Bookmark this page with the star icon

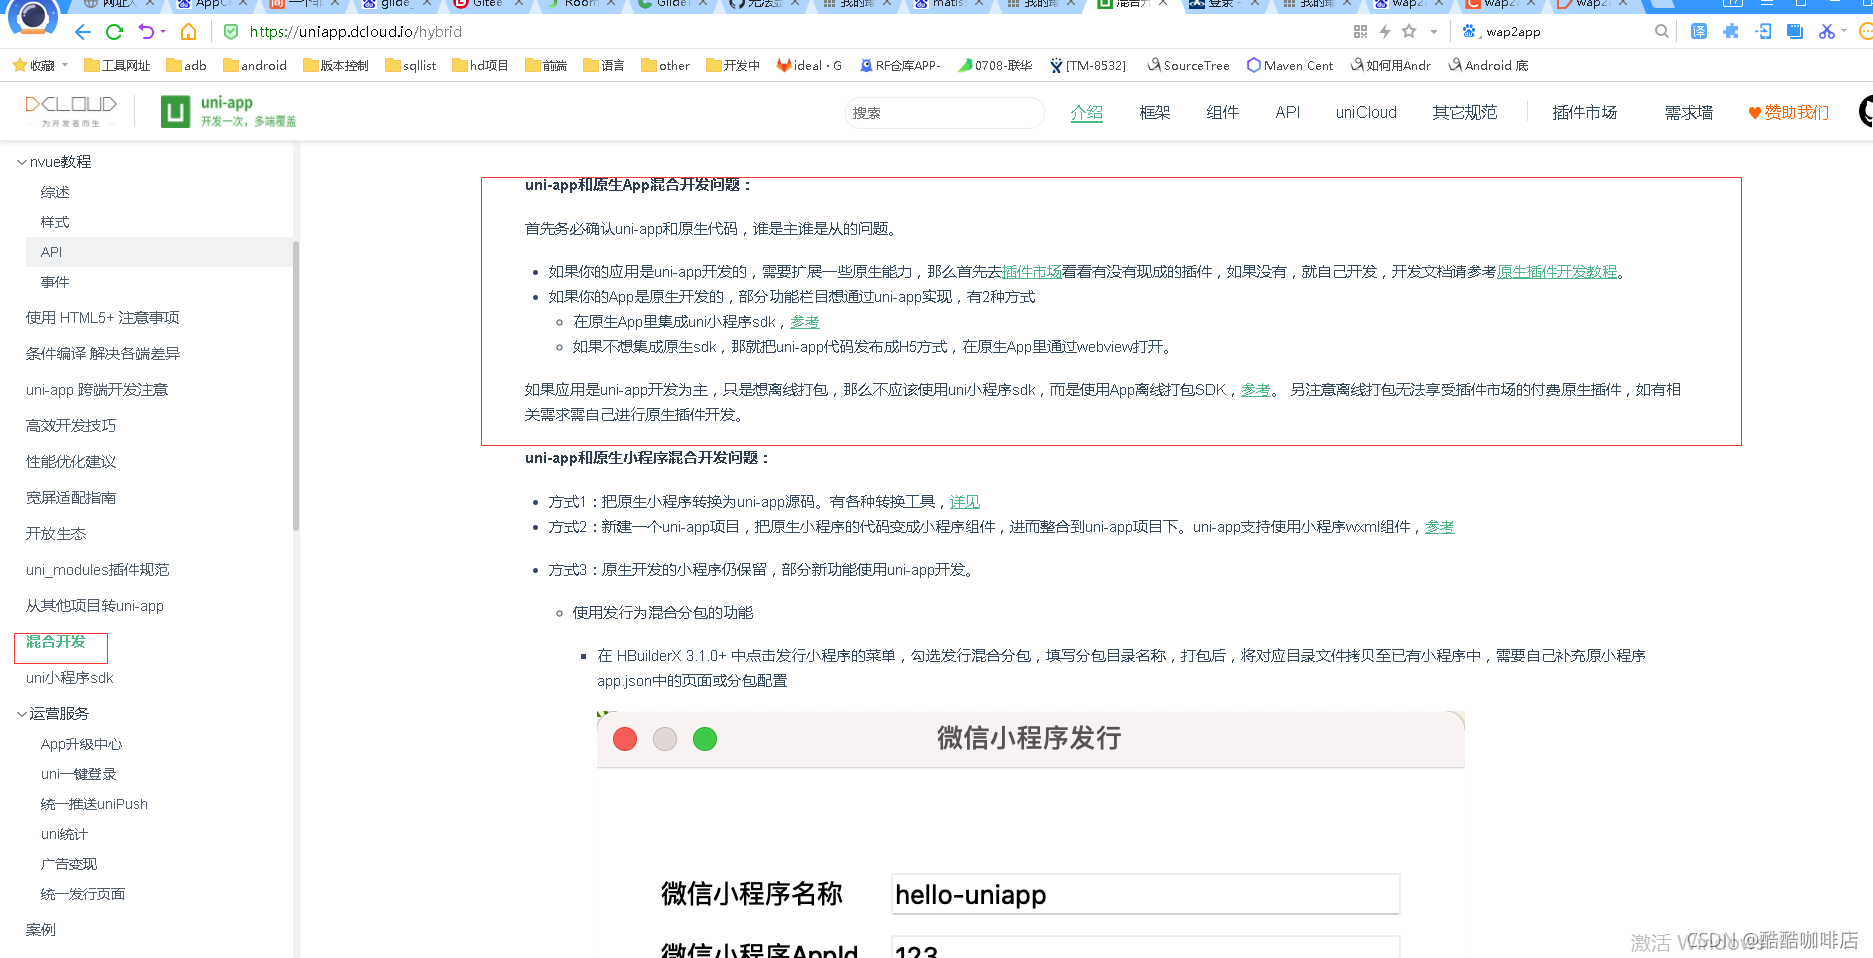click(1409, 32)
